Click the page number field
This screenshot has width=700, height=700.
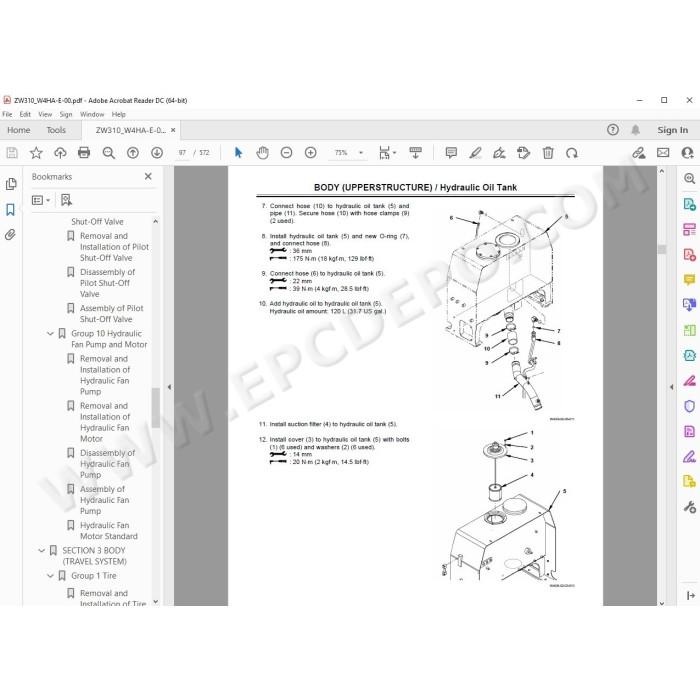tap(182, 153)
